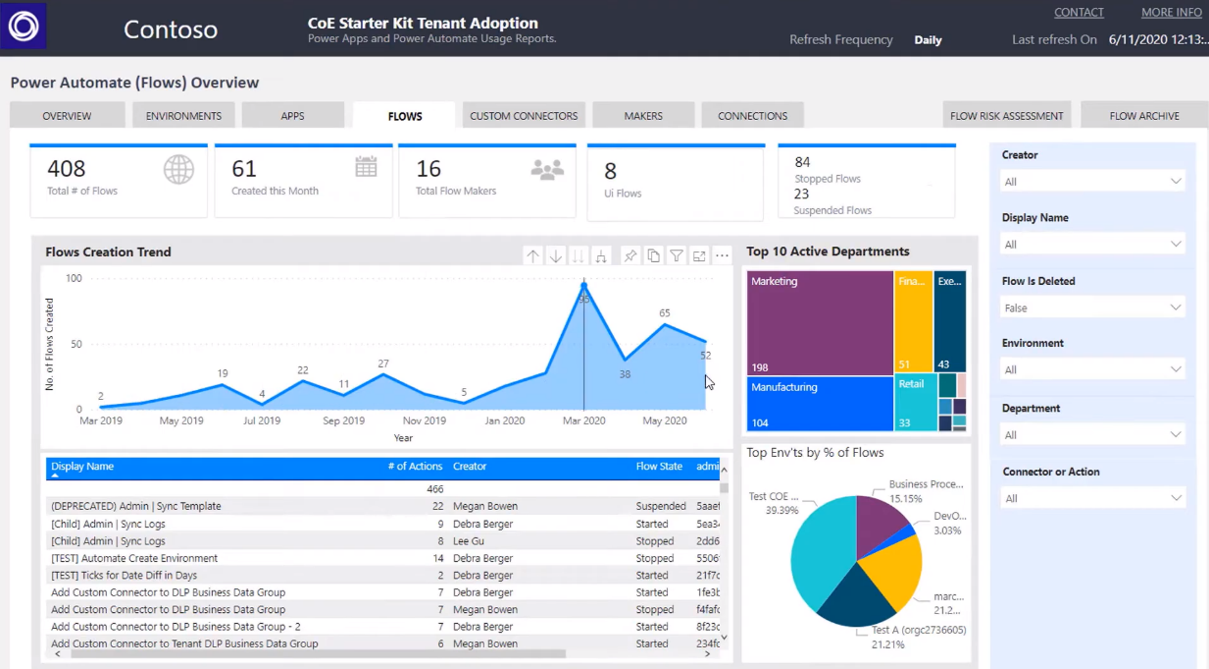Image resolution: width=1209 pixels, height=669 pixels.
Task: Sort table by # of Actions header
Action: (415, 466)
